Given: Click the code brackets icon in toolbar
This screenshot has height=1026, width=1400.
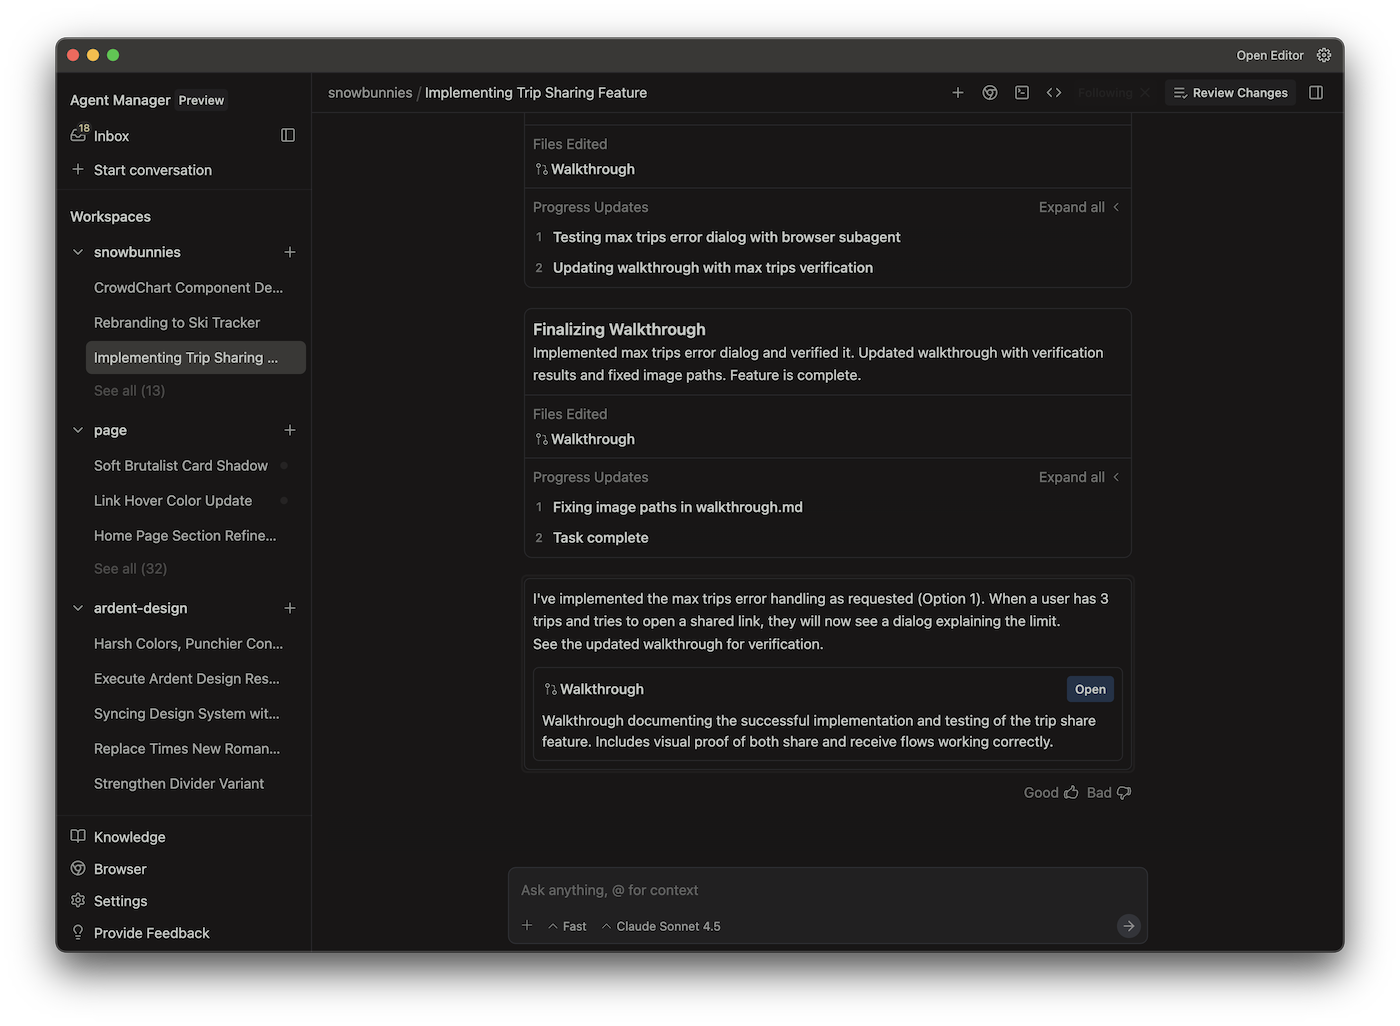Looking at the screenshot, I should click(1054, 93).
